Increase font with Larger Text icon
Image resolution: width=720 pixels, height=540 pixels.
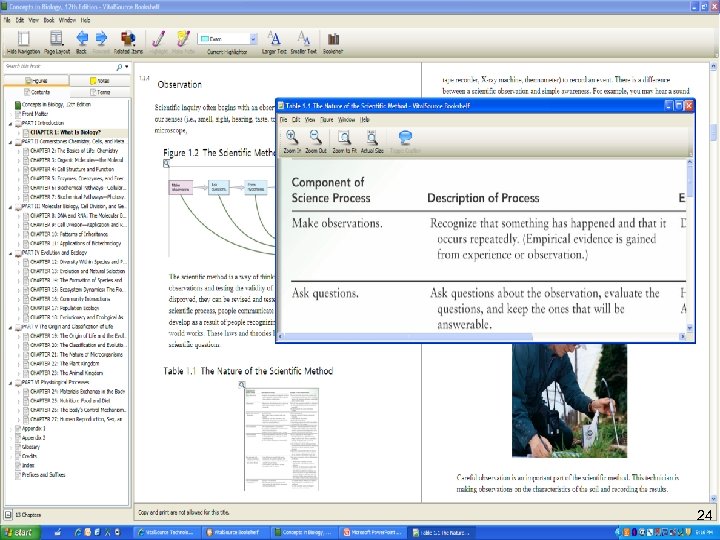(x=273, y=39)
